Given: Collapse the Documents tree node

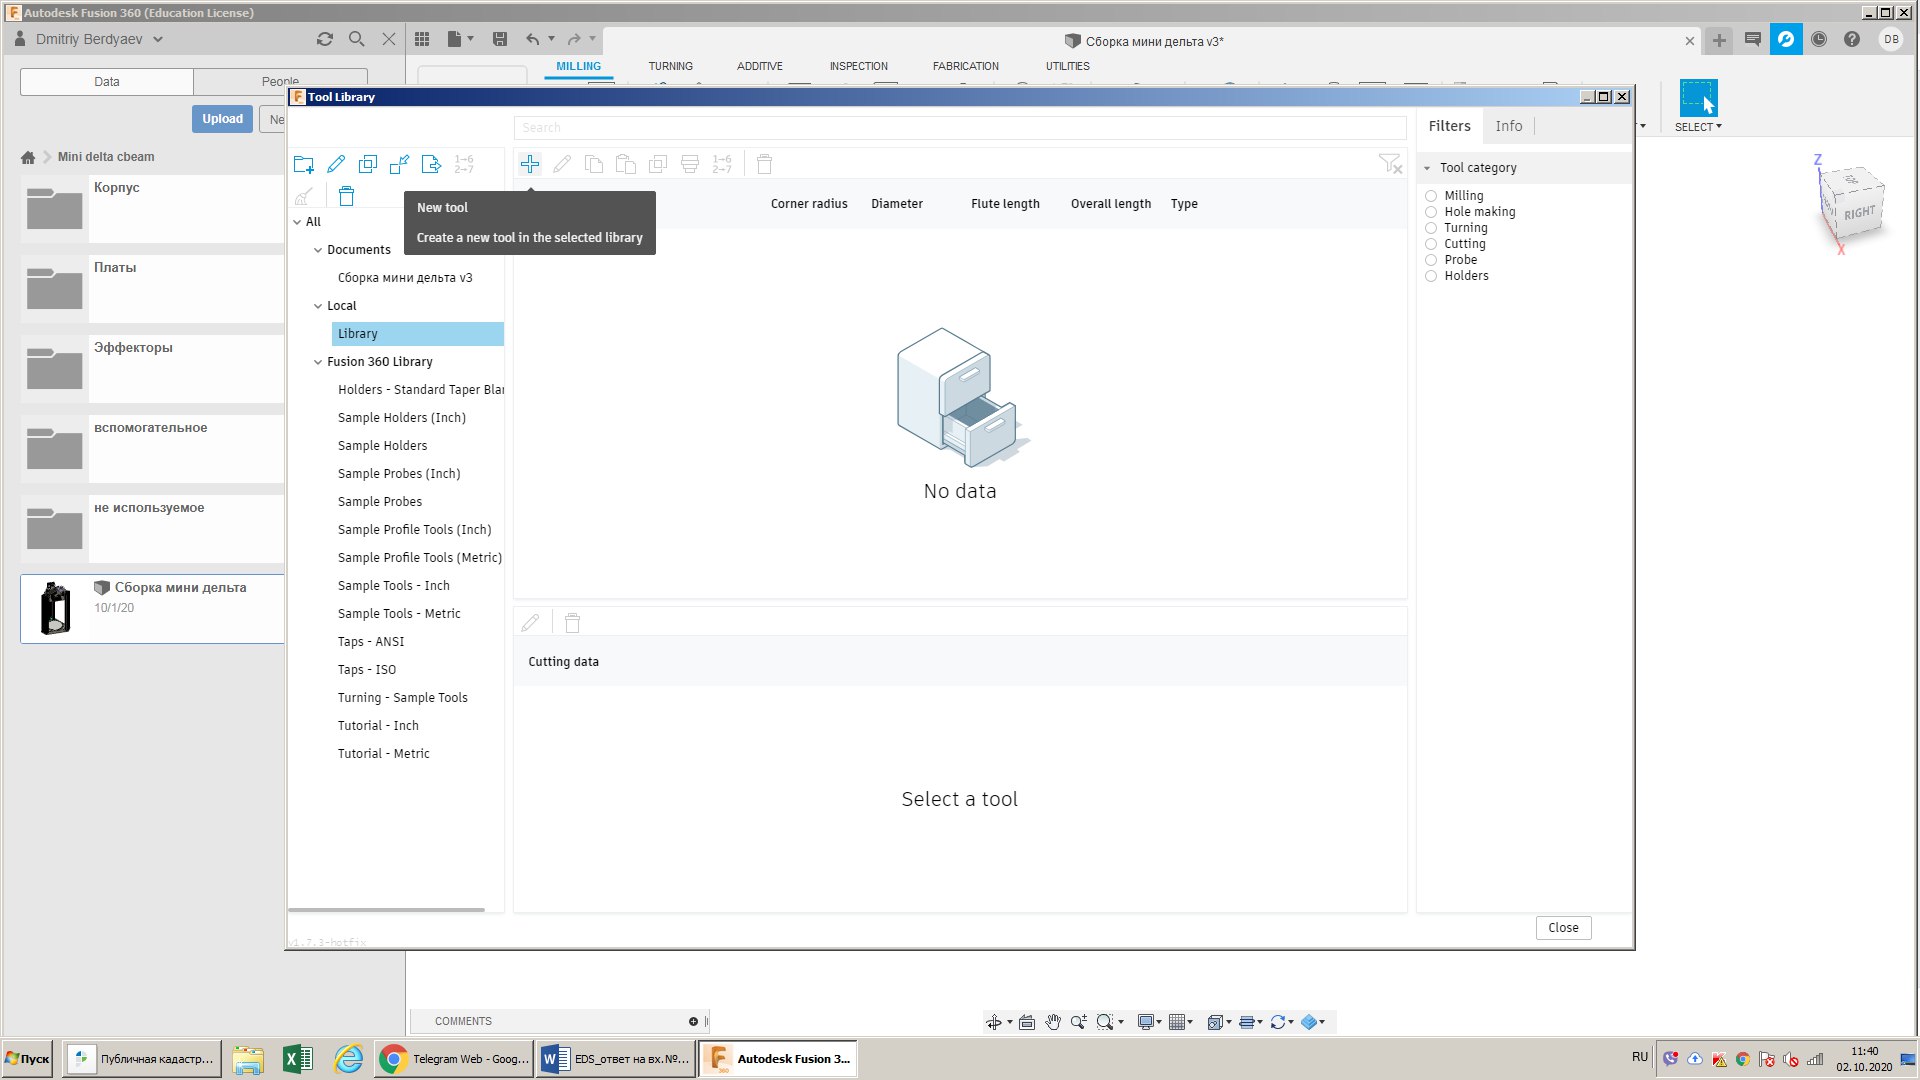Looking at the screenshot, I should (x=318, y=250).
